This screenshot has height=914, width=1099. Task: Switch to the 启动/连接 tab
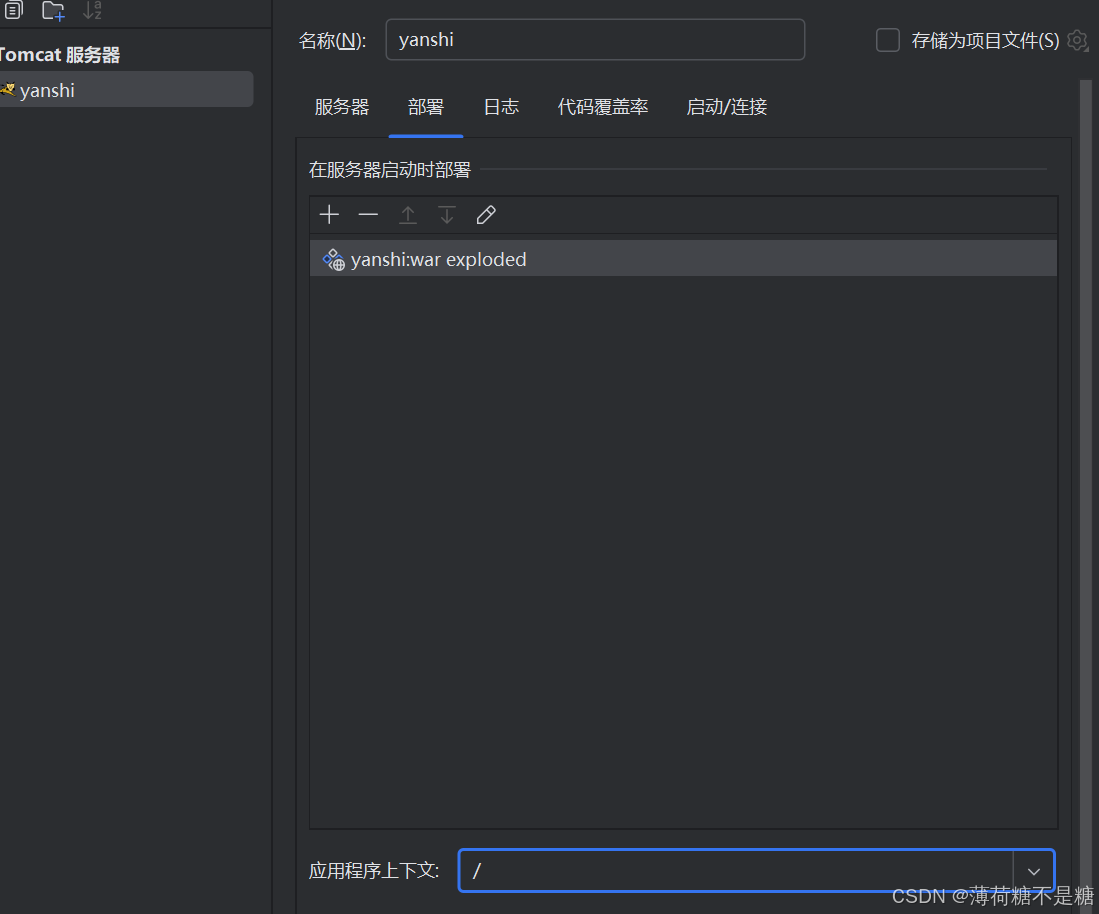726,107
